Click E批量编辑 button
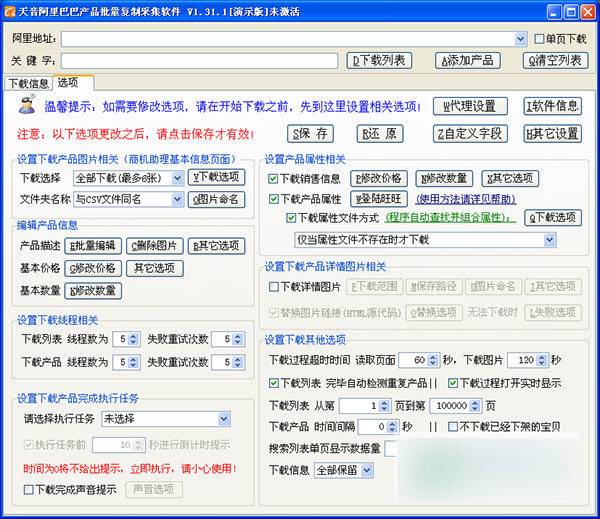600x519 pixels. point(93,246)
